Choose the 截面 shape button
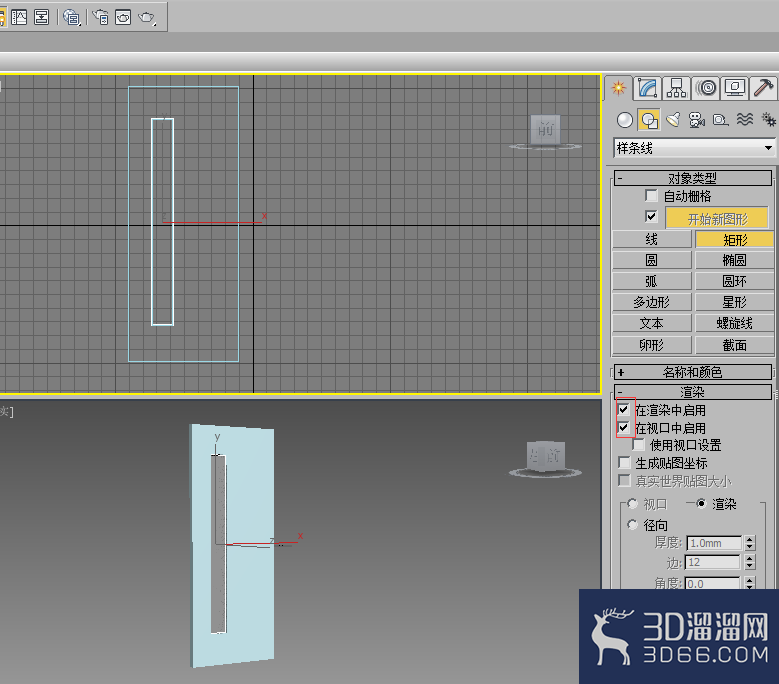The height and width of the screenshot is (684, 779). tap(735, 345)
